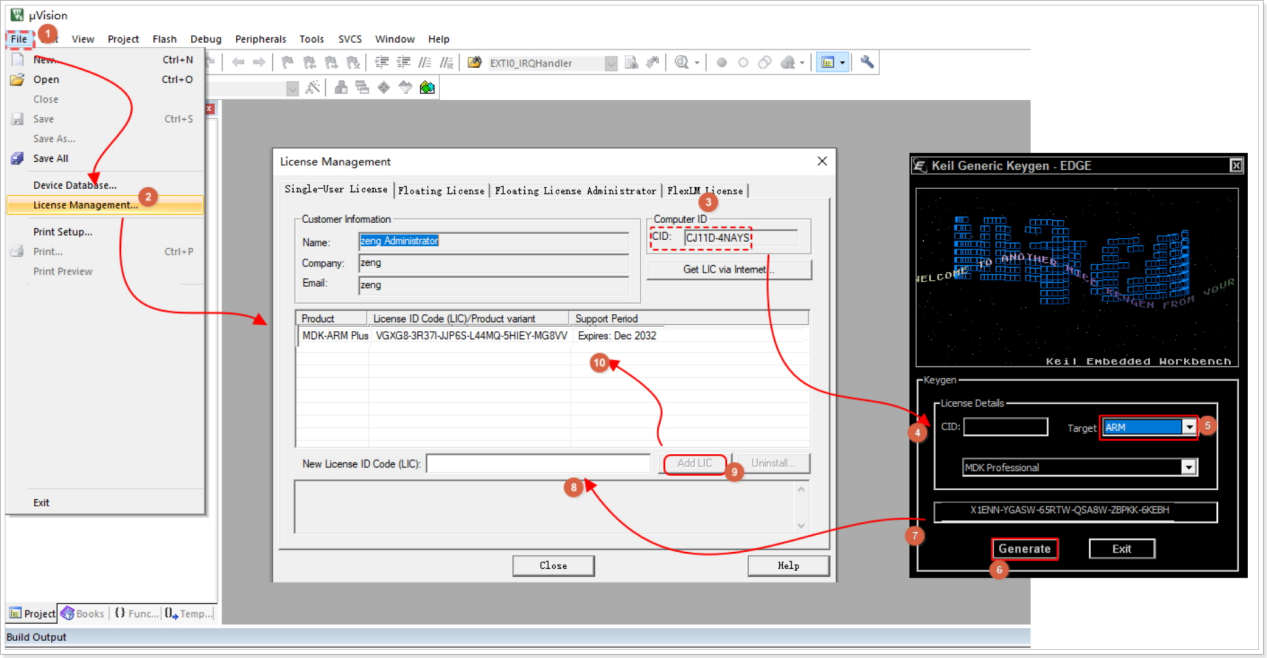The width and height of the screenshot is (1267, 658).
Task: Click the gray gem icon in second toolbar
Action: 405,88
